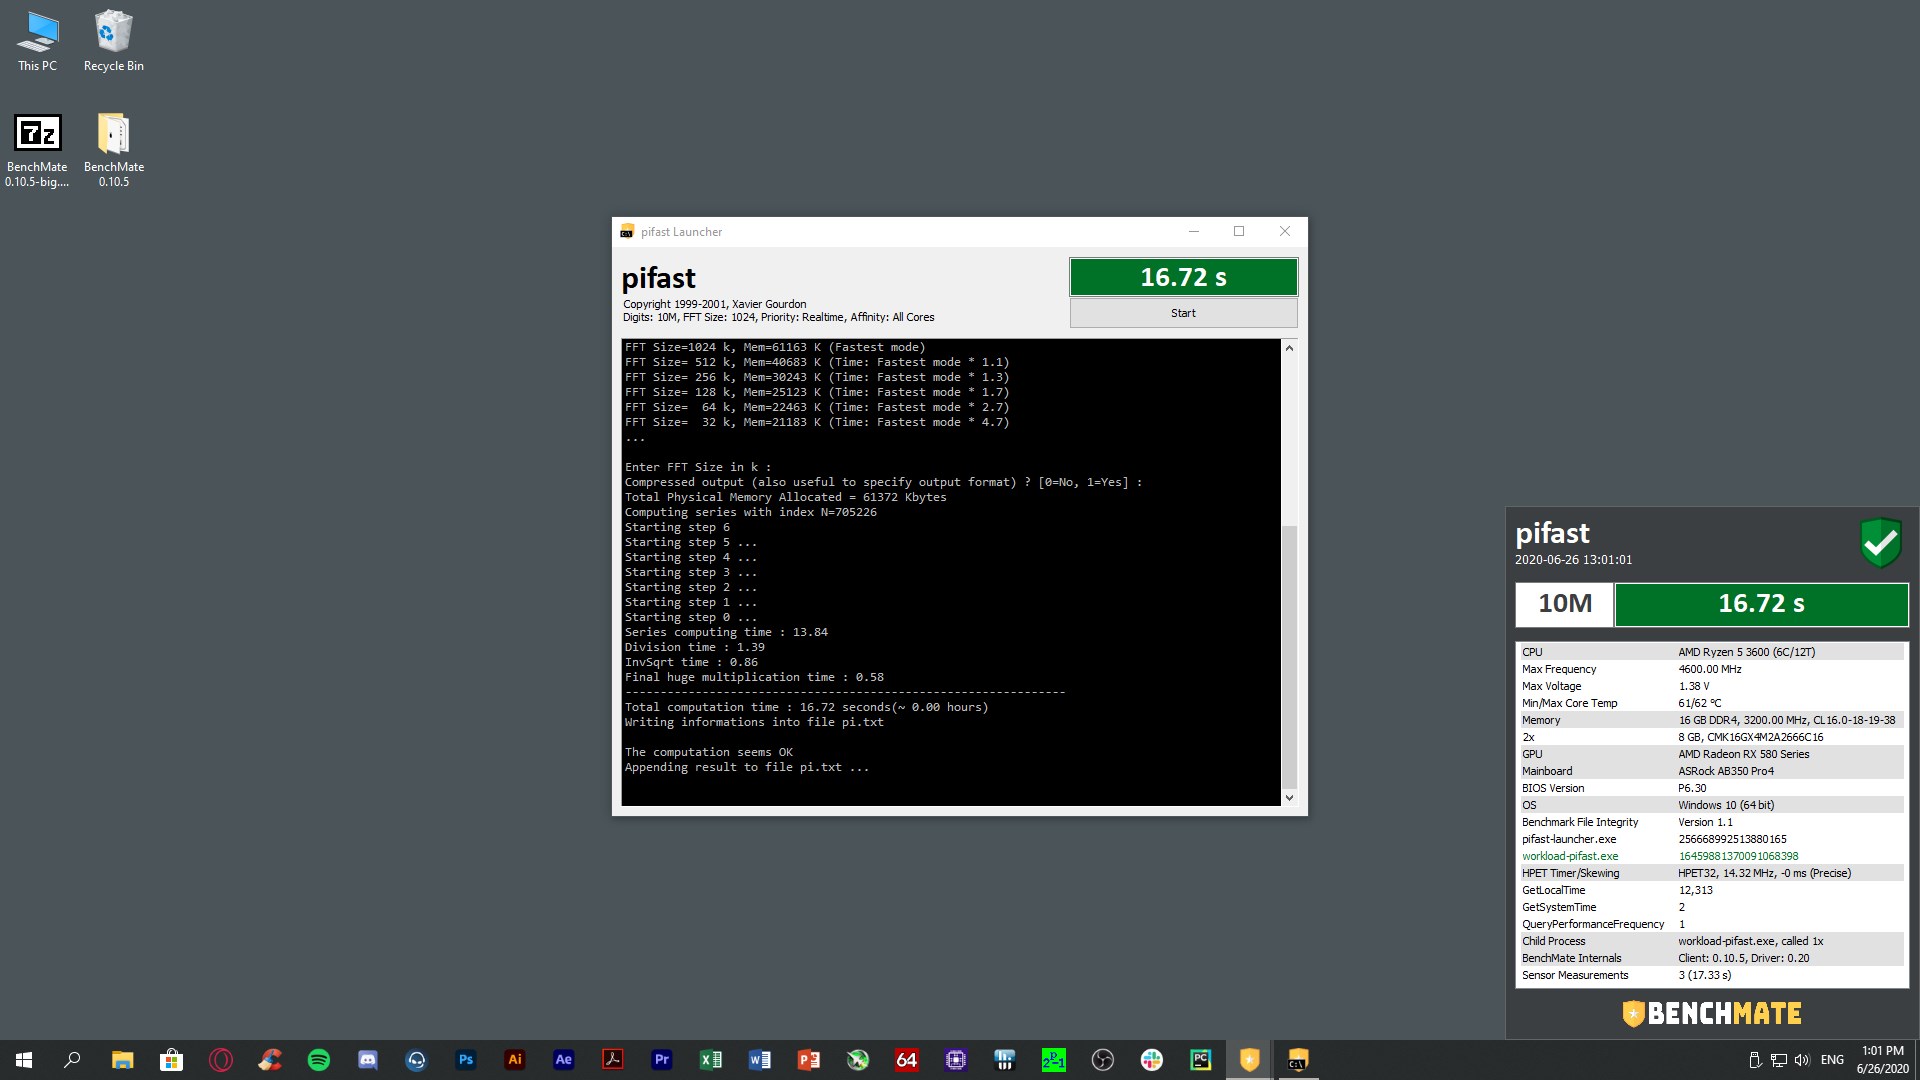Open OBS Studio from the taskbar
This screenshot has width=1920, height=1080.
point(1102,1060)
